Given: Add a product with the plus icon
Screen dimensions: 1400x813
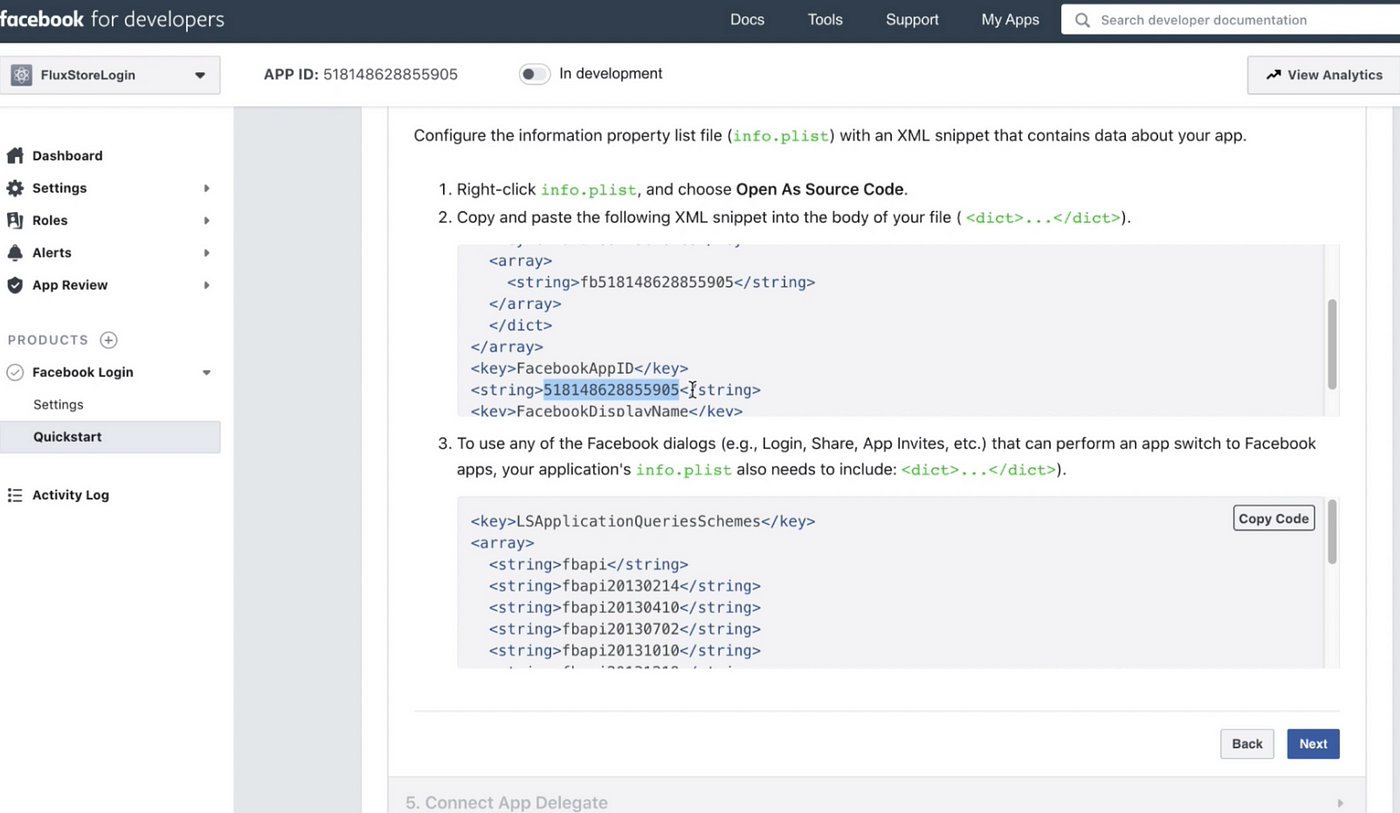Looking at the screenshot, I should point(109,340).
